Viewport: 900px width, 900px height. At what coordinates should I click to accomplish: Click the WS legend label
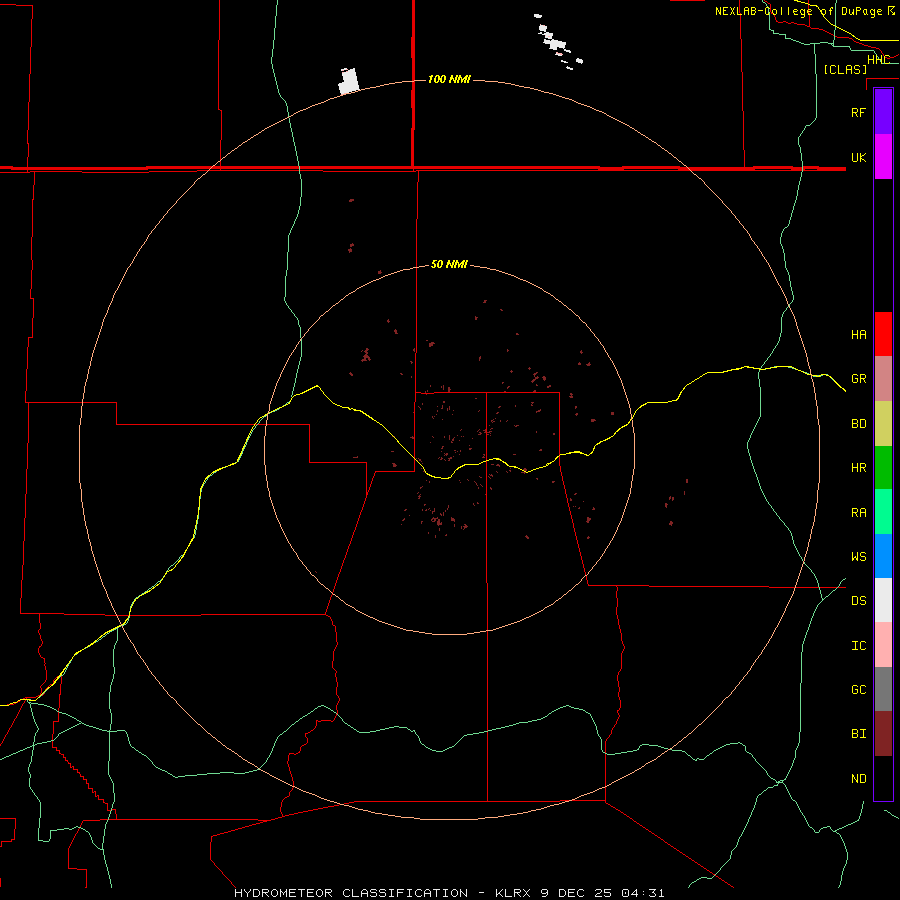858,556
